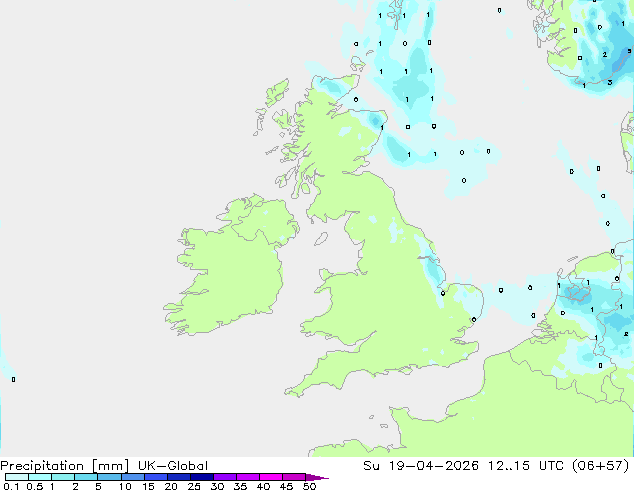Click the 20–25 mm dark blue legend swatch

coord(178,477)
